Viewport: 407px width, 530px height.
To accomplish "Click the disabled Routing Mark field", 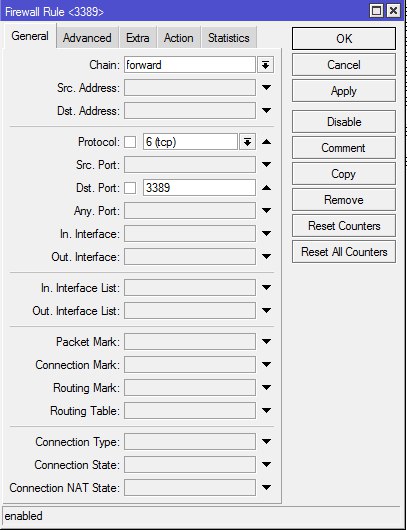I will coord(190,388).
